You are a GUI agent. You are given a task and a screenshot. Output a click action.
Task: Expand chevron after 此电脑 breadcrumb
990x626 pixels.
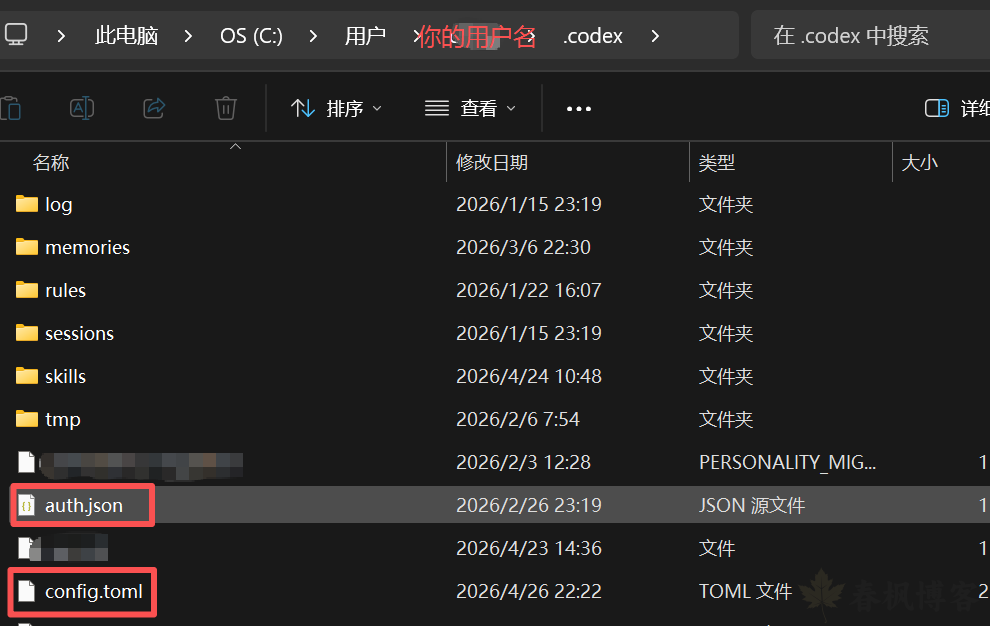(188, 36)
